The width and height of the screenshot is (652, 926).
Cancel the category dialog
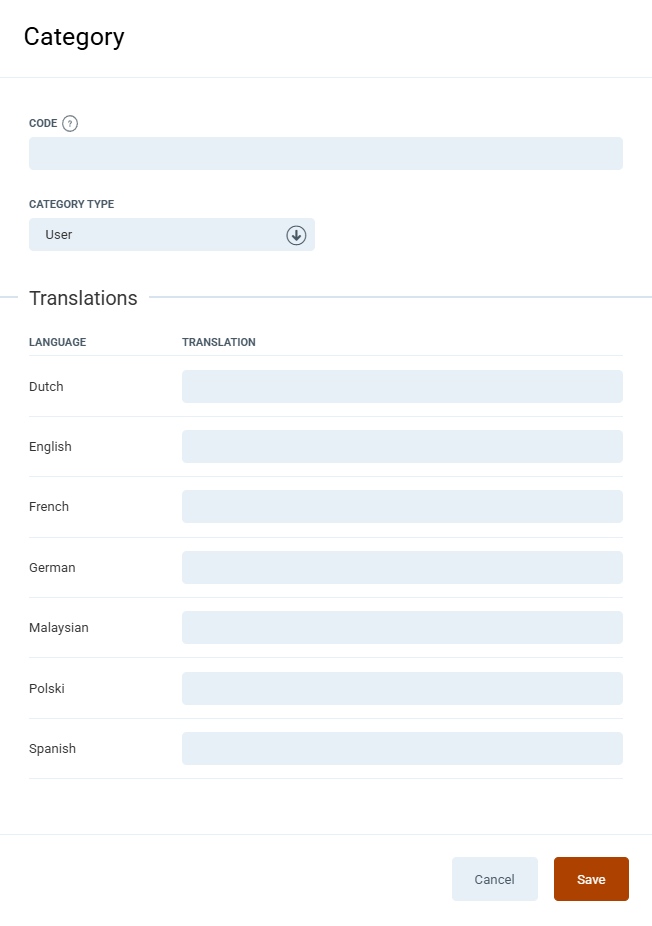(494, 880)
